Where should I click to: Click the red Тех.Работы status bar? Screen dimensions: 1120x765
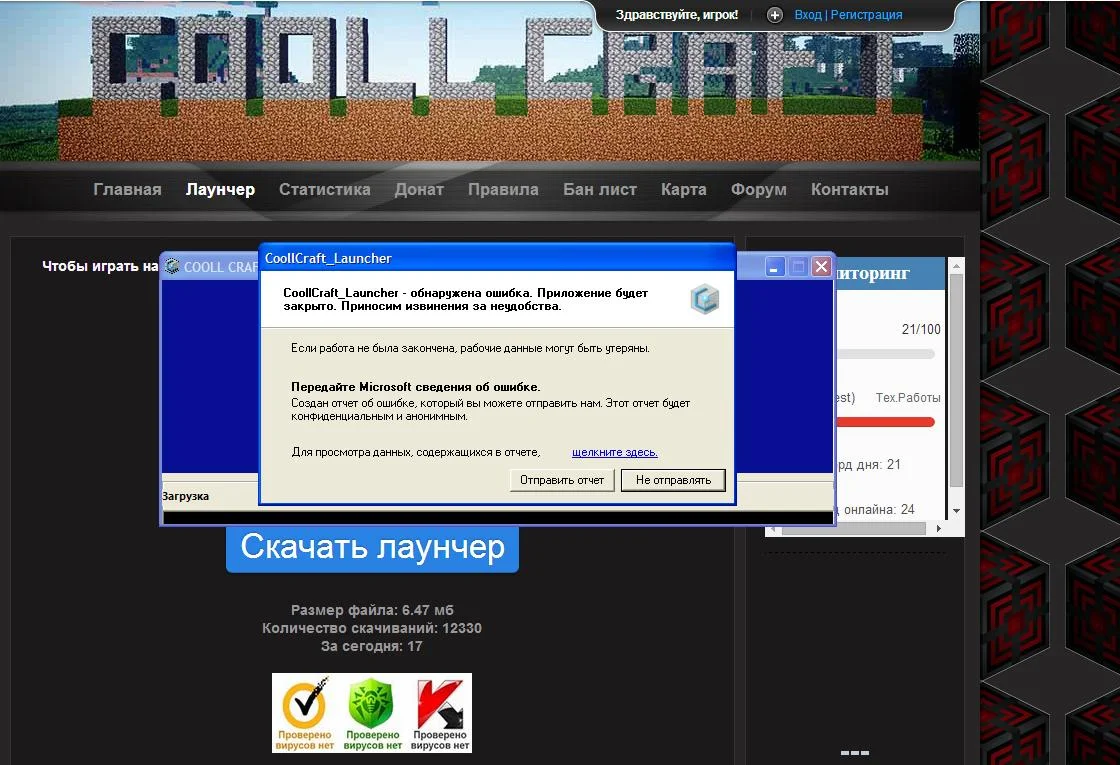point(885,422)
